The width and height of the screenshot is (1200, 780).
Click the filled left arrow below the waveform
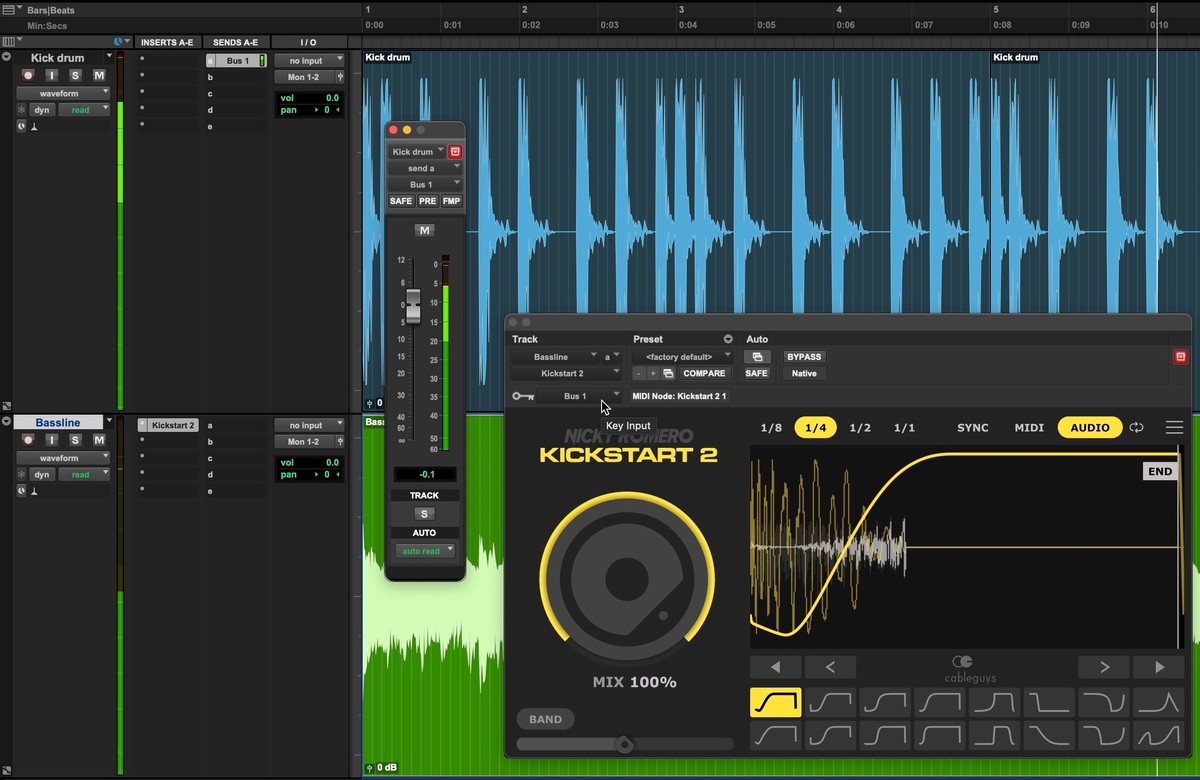coord(775,667)
